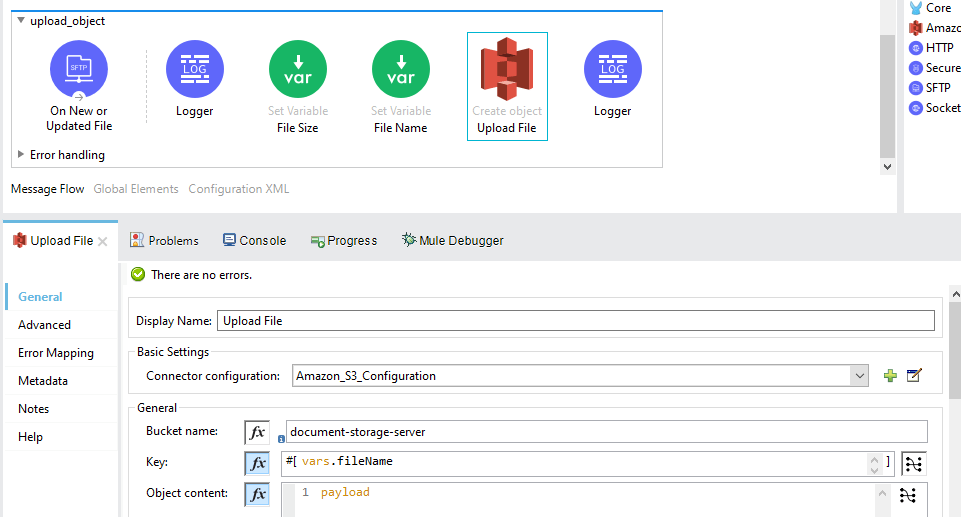
Task: Toggle fx expression mode for Key field
Action: coord(257,463)
